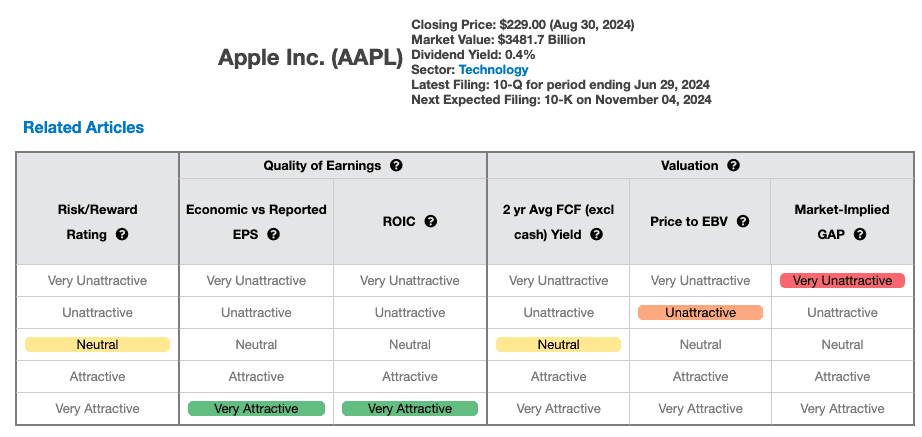
Task: Click the Closing Price text line
Action: pyautogui.click(x=523, y=25)
